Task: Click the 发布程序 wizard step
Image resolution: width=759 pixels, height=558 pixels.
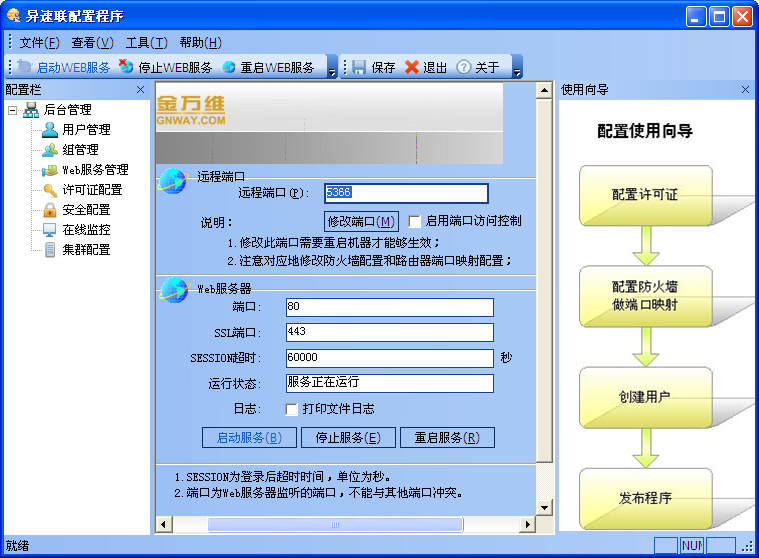Action: 645,498
